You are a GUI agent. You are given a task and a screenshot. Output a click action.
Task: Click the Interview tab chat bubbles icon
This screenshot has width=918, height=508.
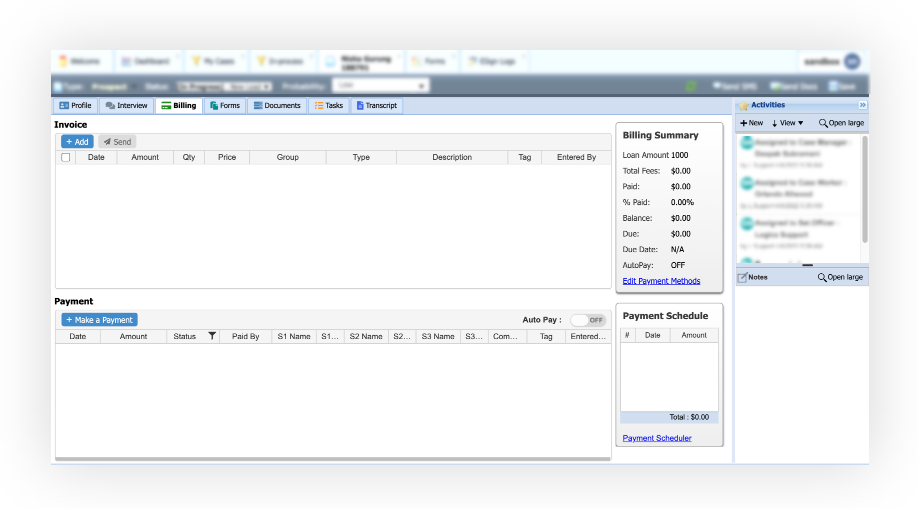click(x=110, y=106)
